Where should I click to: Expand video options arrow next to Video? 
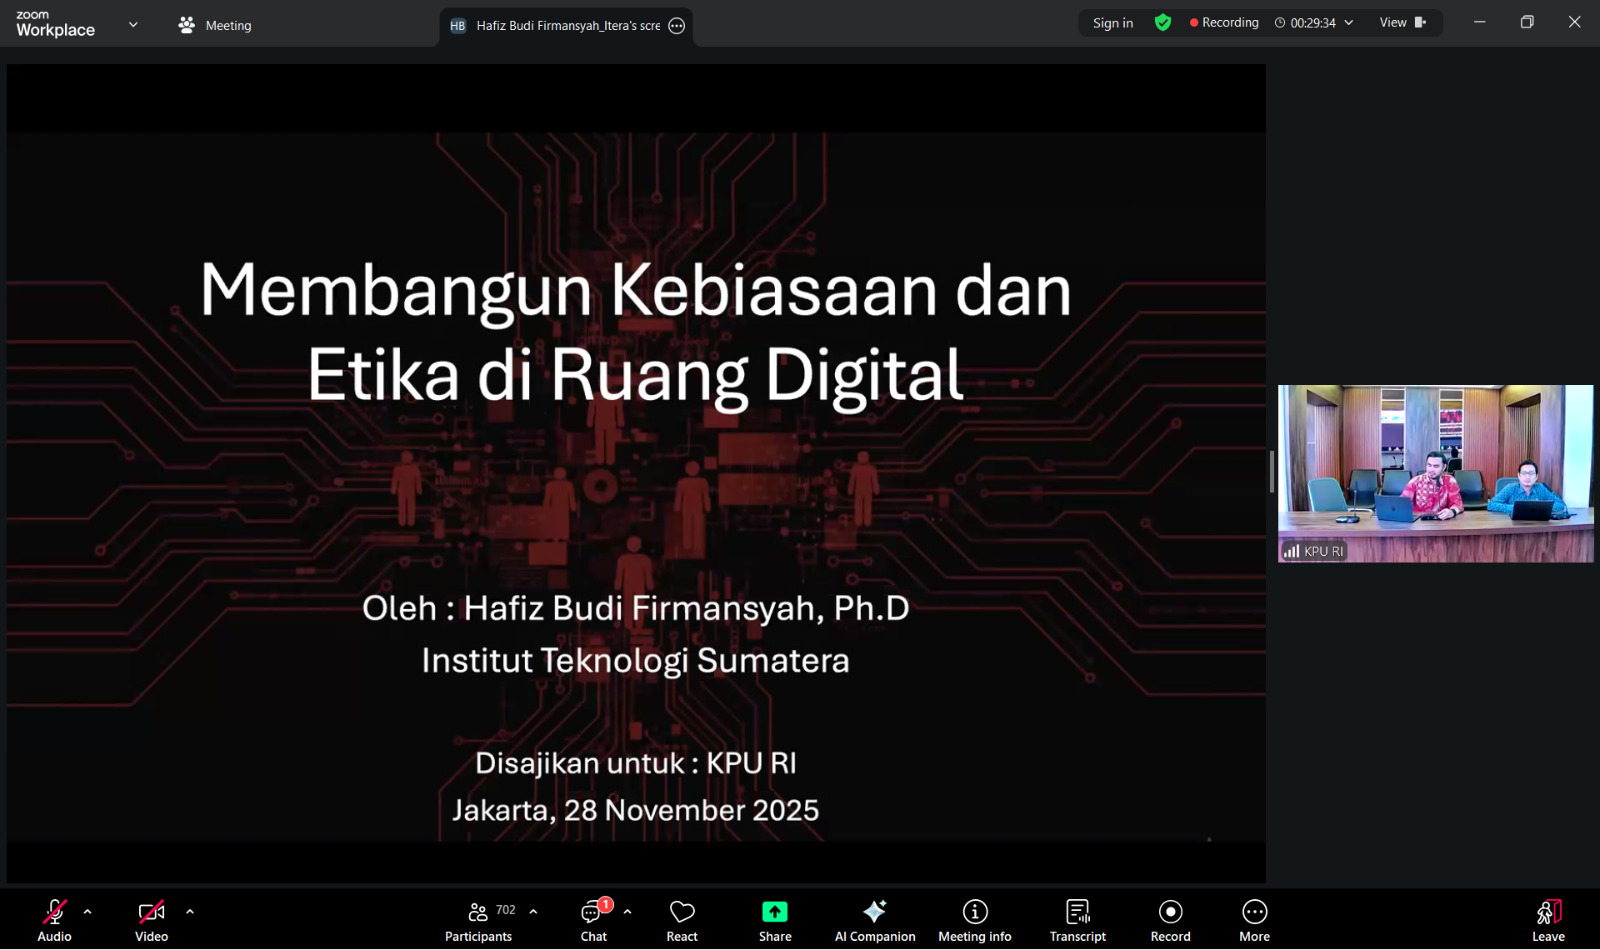point(190,912)
